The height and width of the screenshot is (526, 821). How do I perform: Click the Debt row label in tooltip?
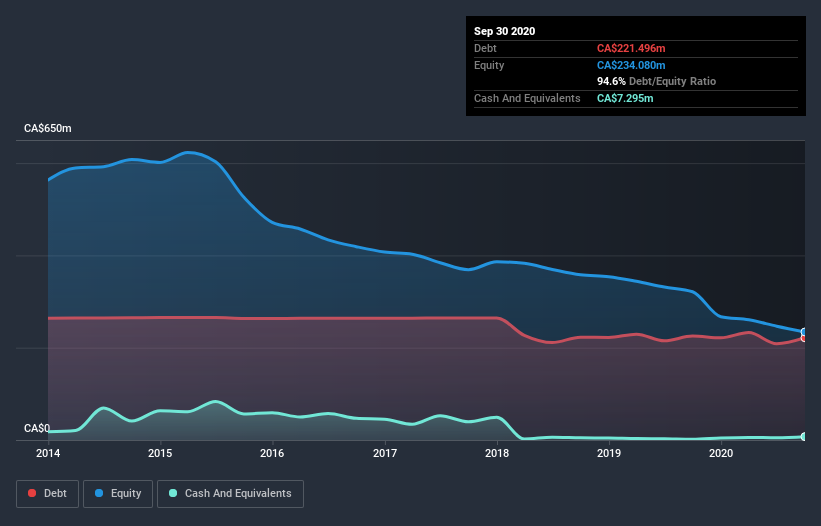(485, 48)
